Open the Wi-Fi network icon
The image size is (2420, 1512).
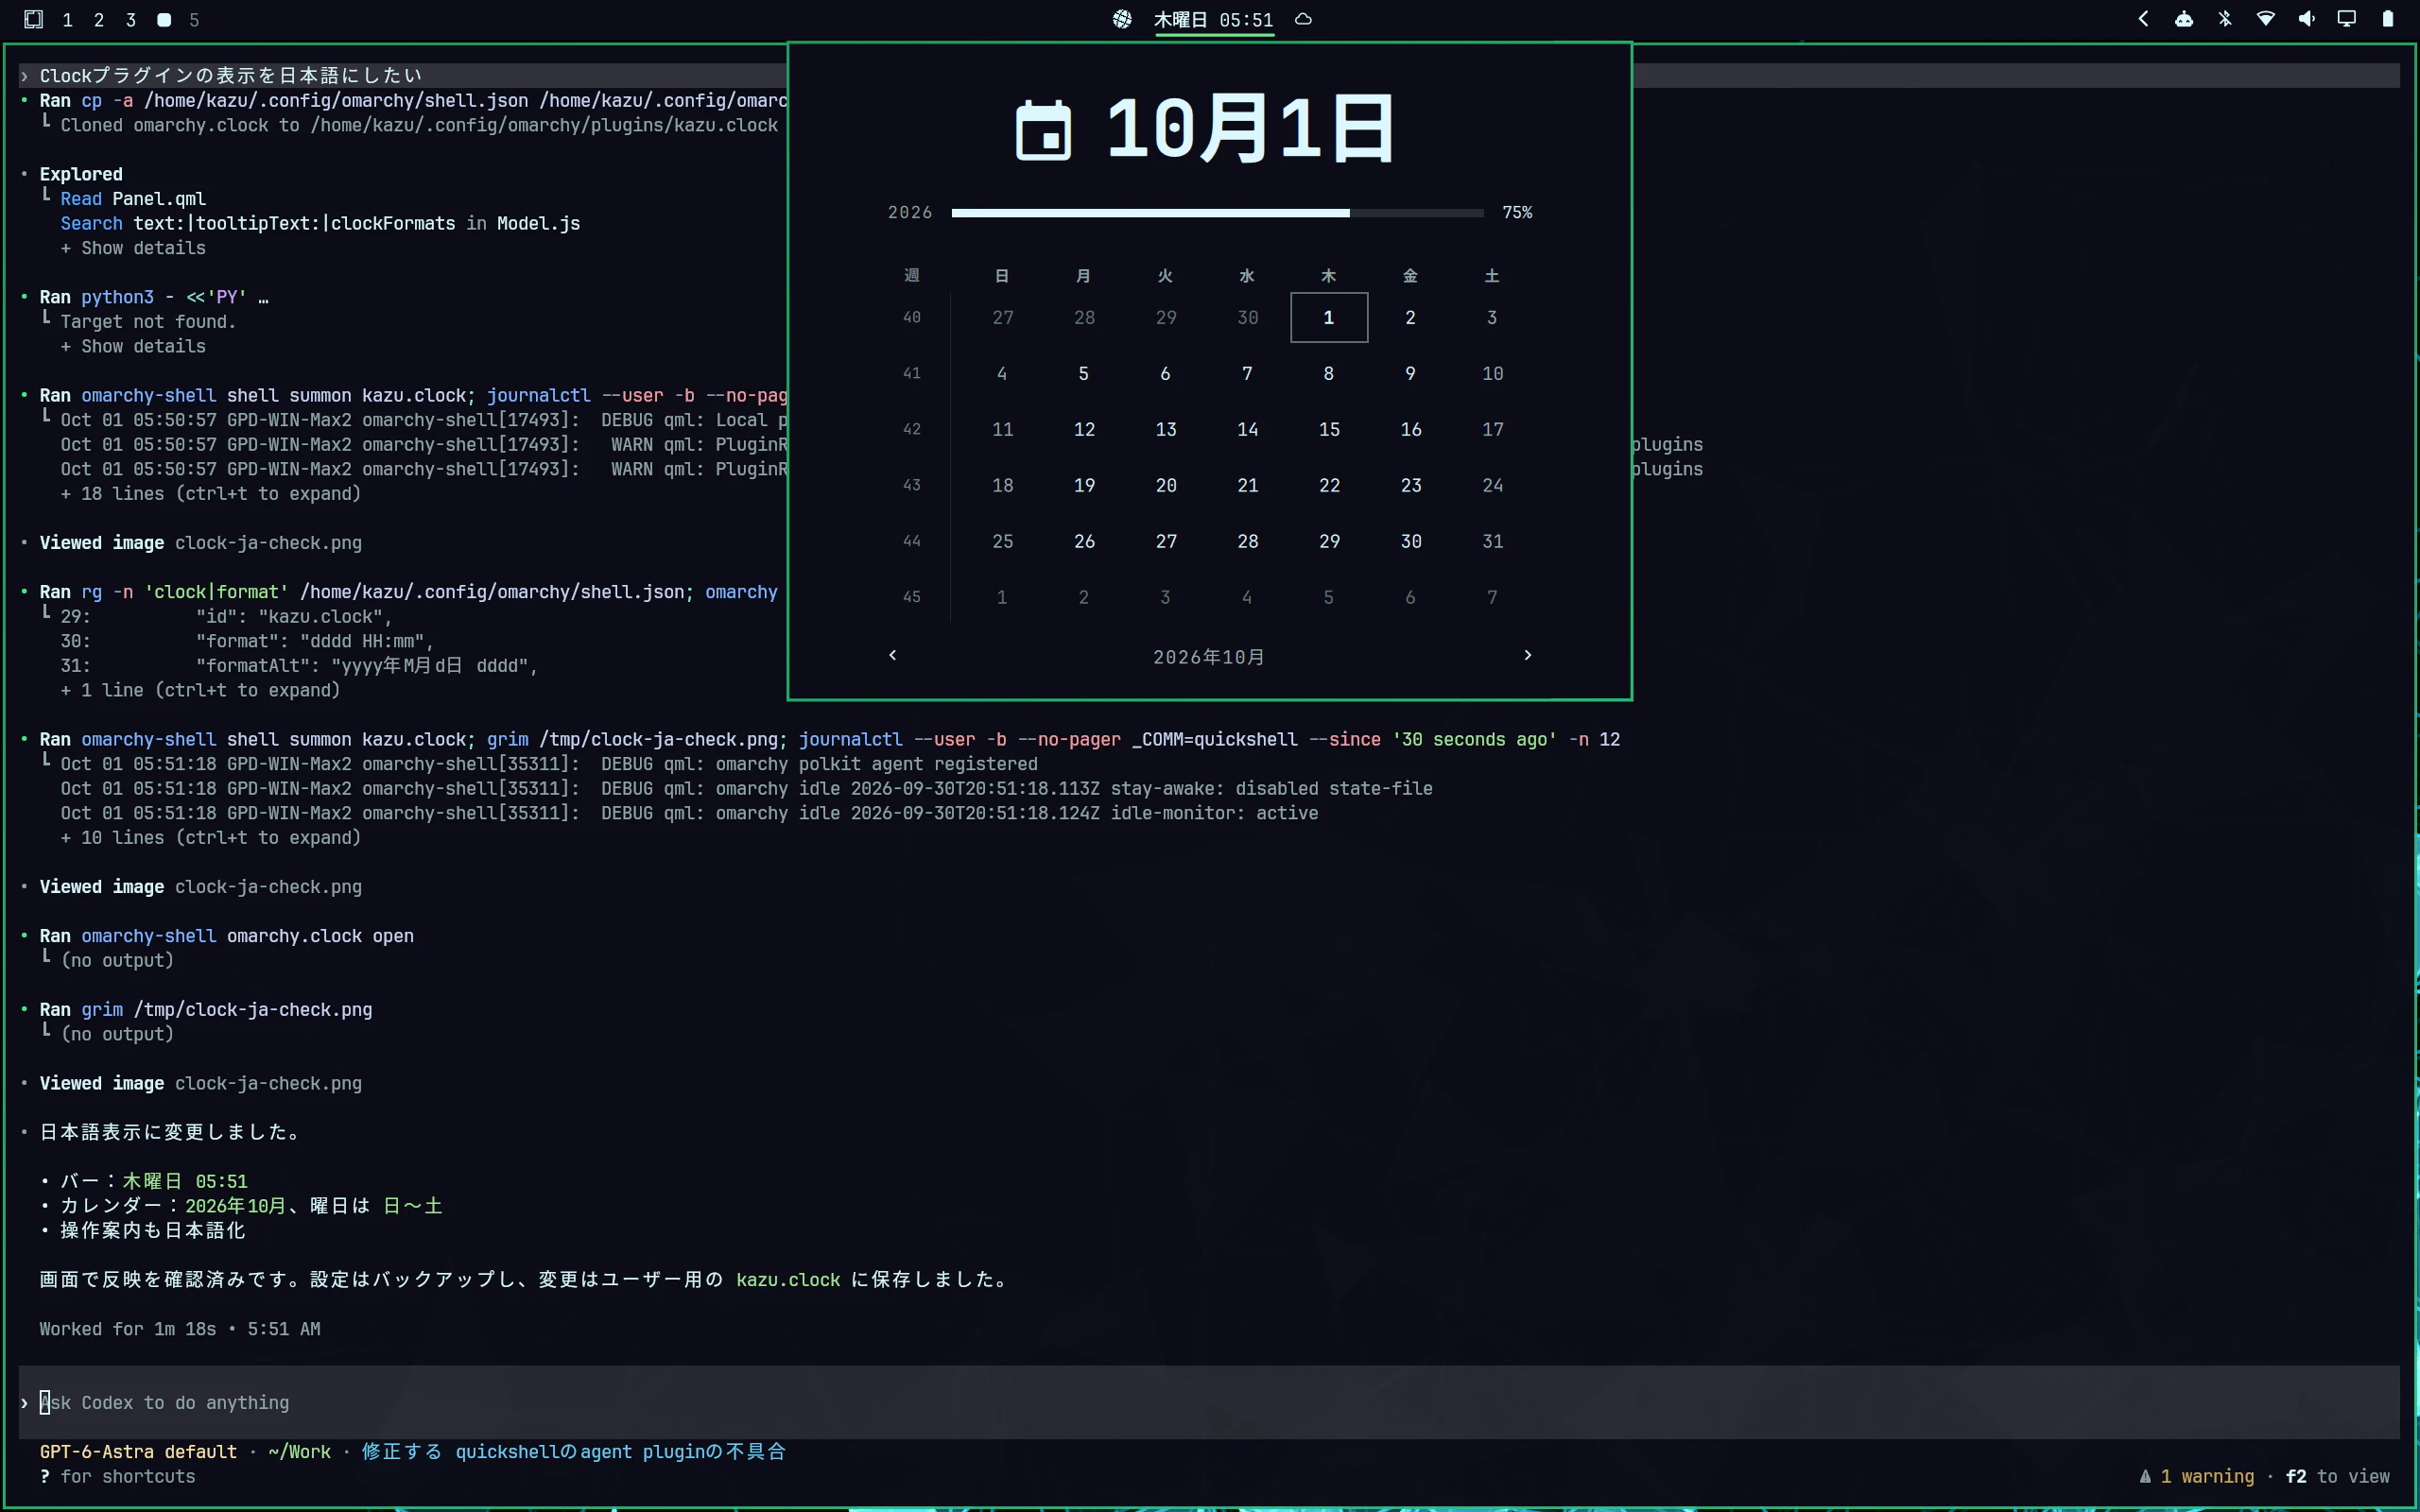tap(2266, 19)
